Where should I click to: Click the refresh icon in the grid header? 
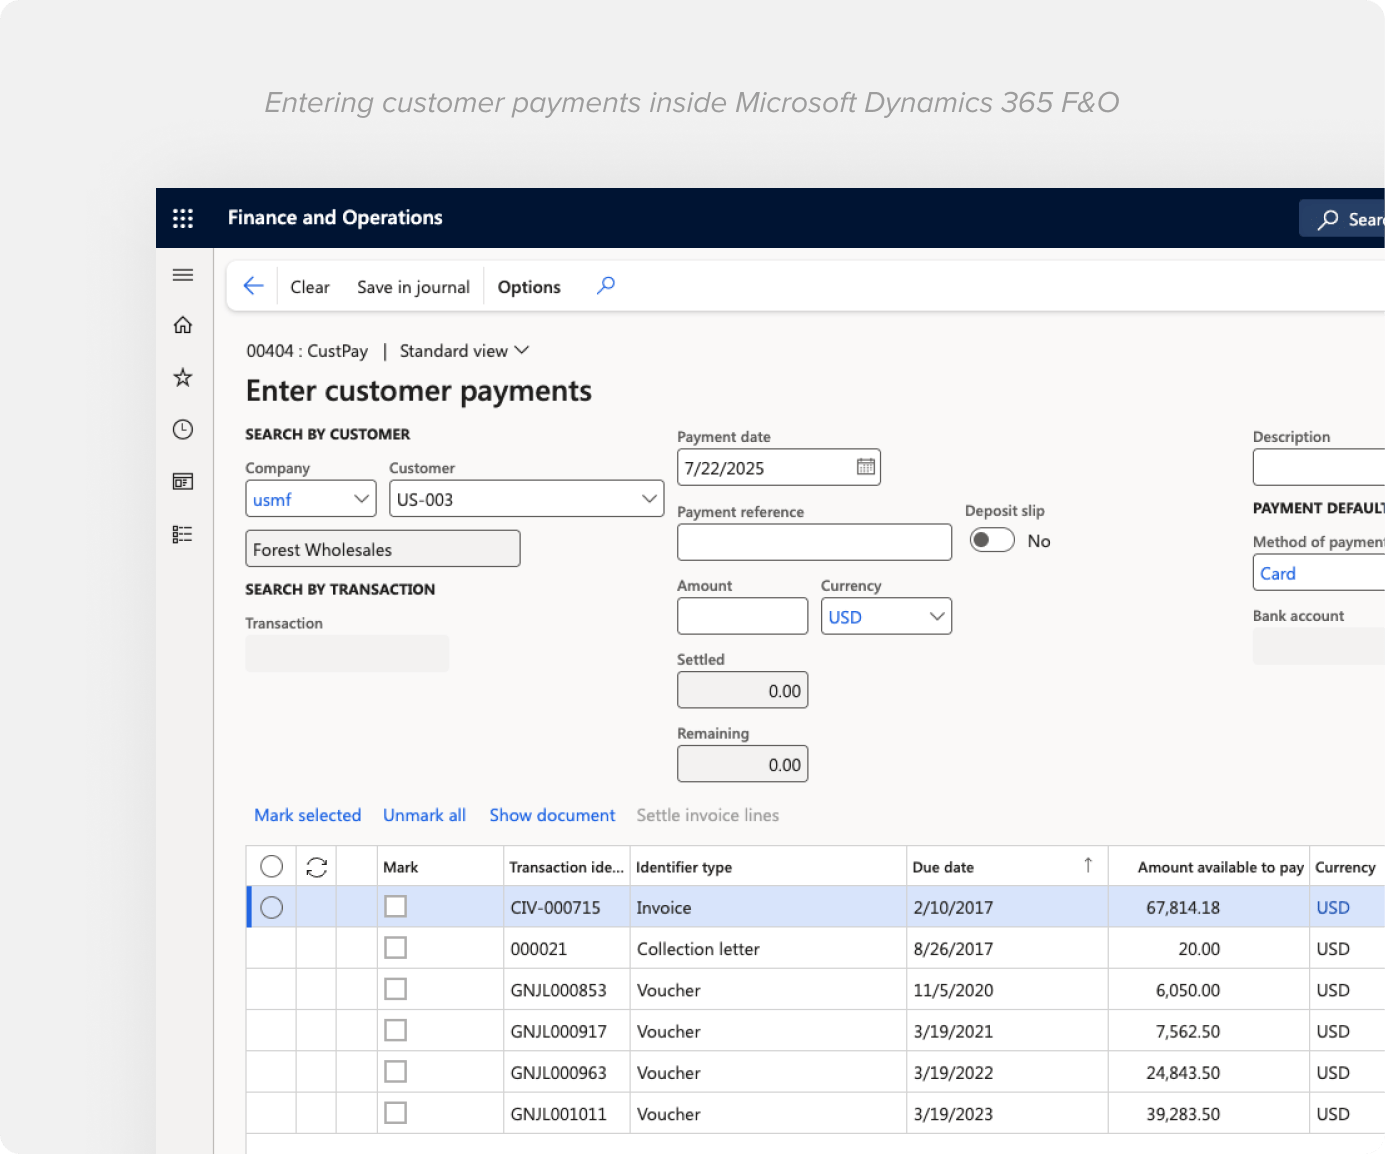316,866
